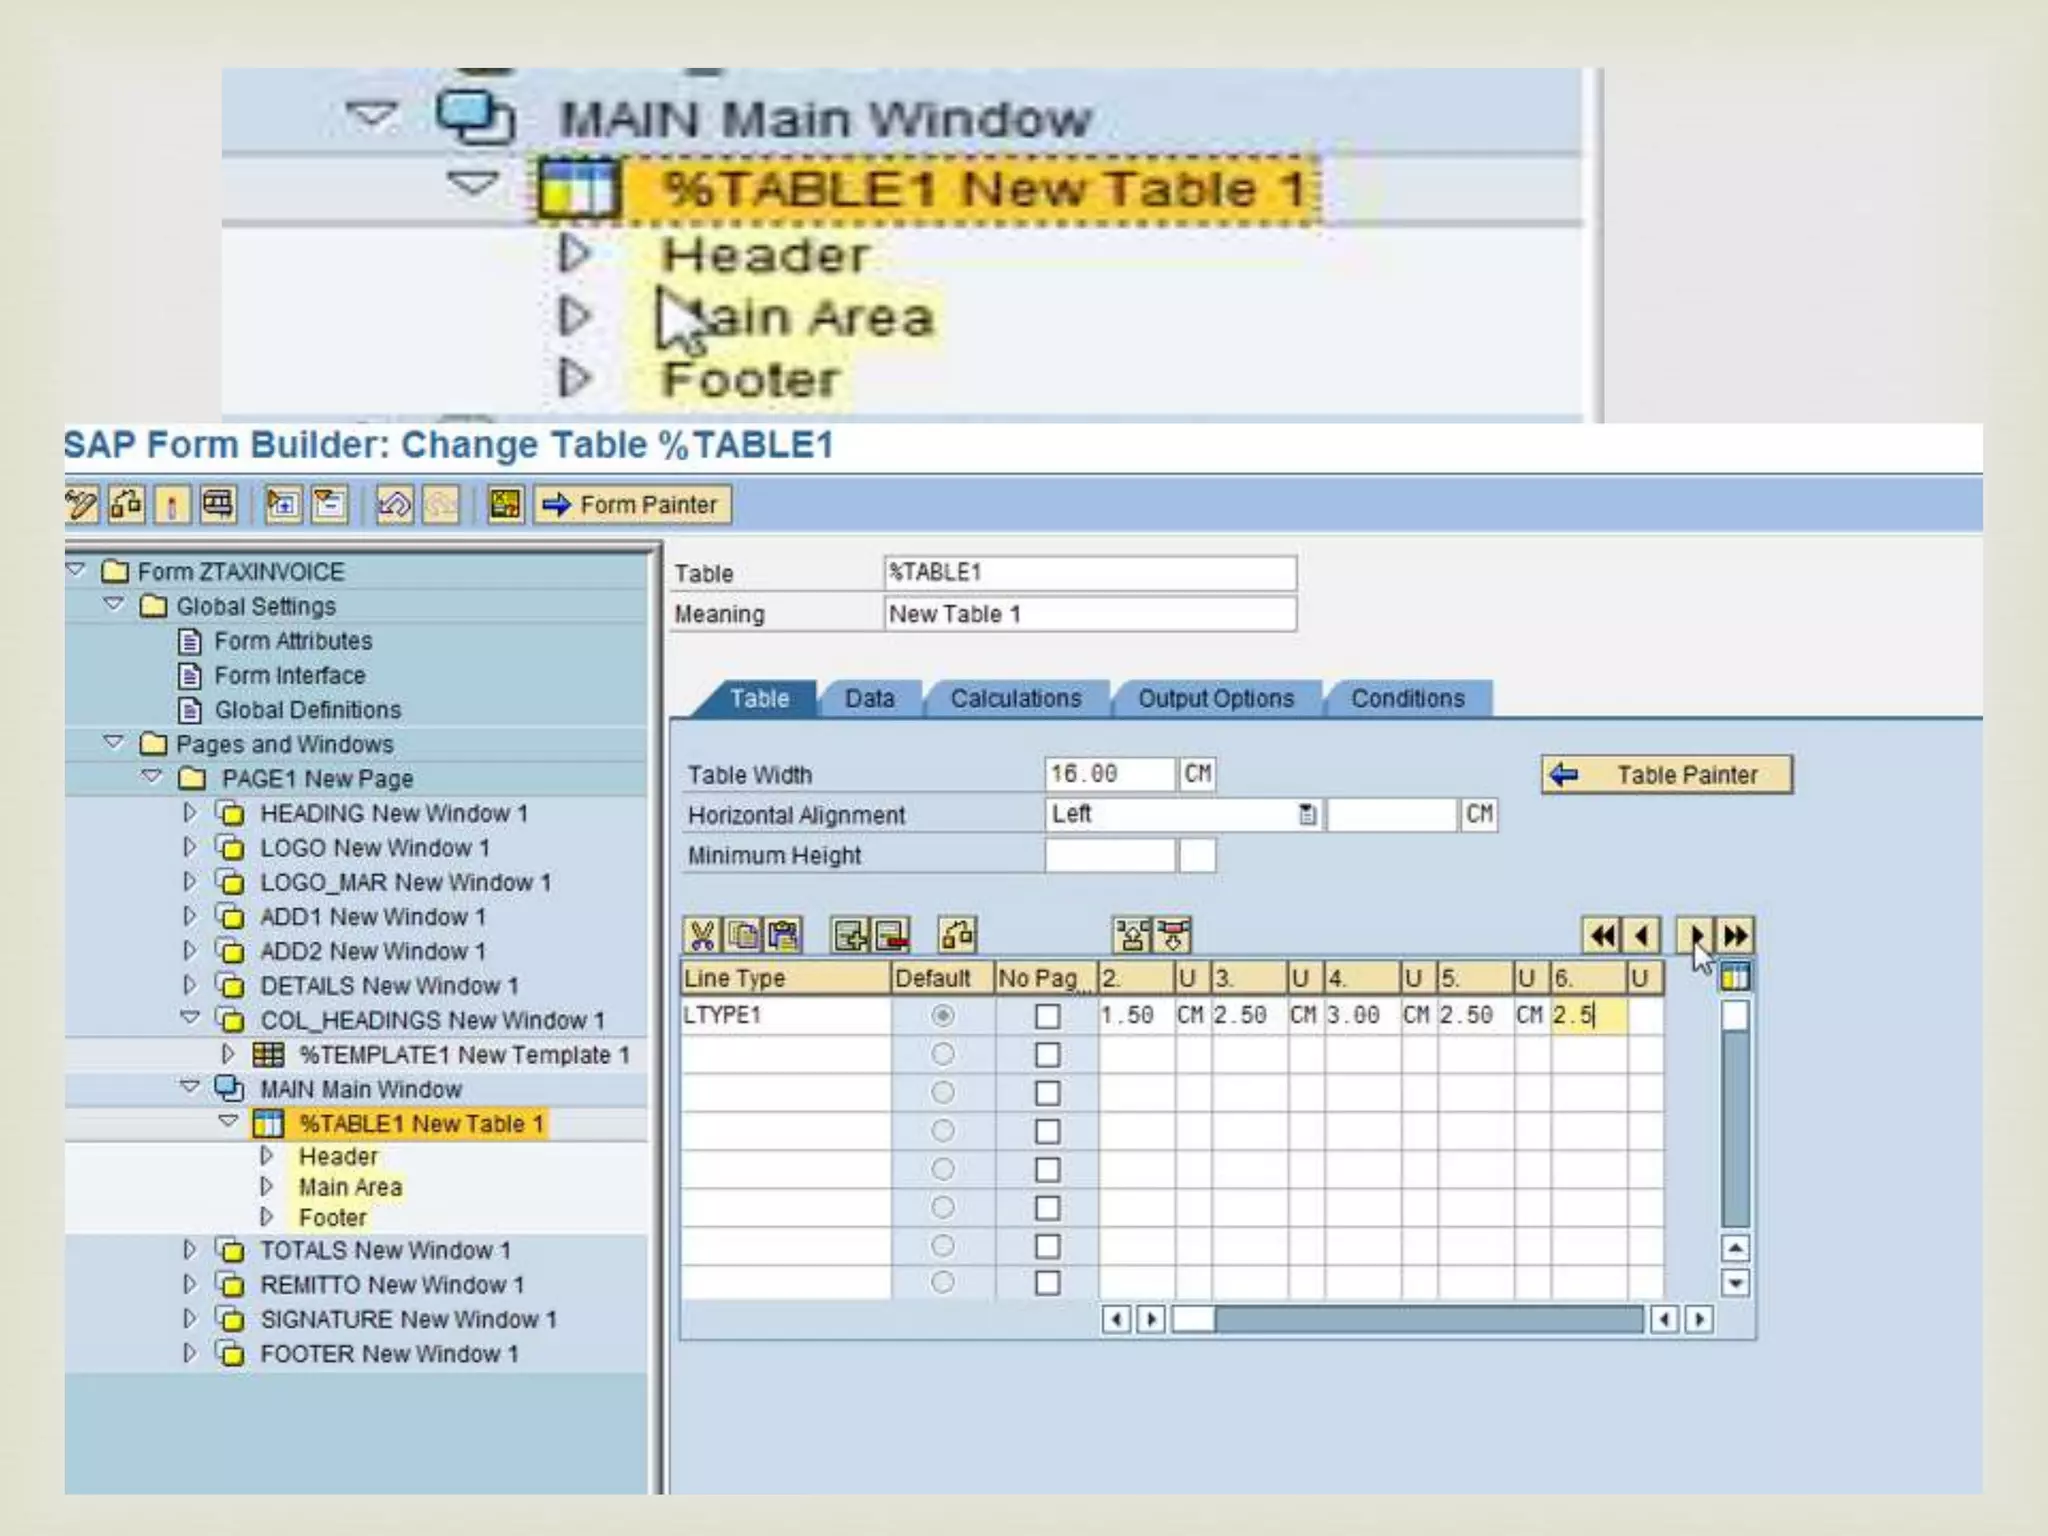The image size is (2048, 1536).
Task: Click table settings icon beside column headers
Action: [1735, 977]
